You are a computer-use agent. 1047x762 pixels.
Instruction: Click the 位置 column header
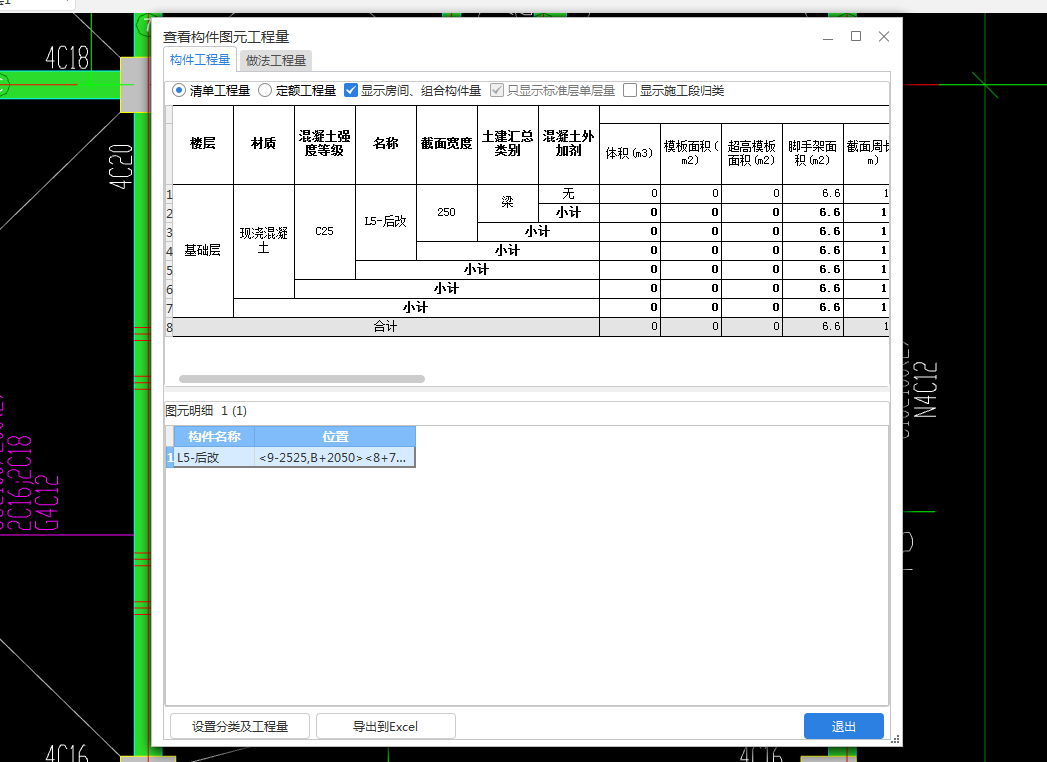point(335,436)
